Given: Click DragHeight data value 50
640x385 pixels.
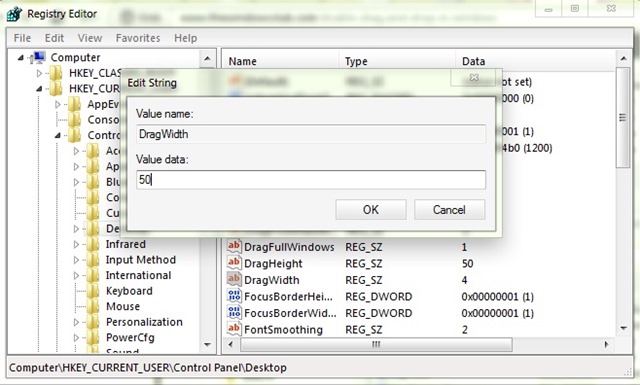Looking at the screenshot, I should pos(467,263).
